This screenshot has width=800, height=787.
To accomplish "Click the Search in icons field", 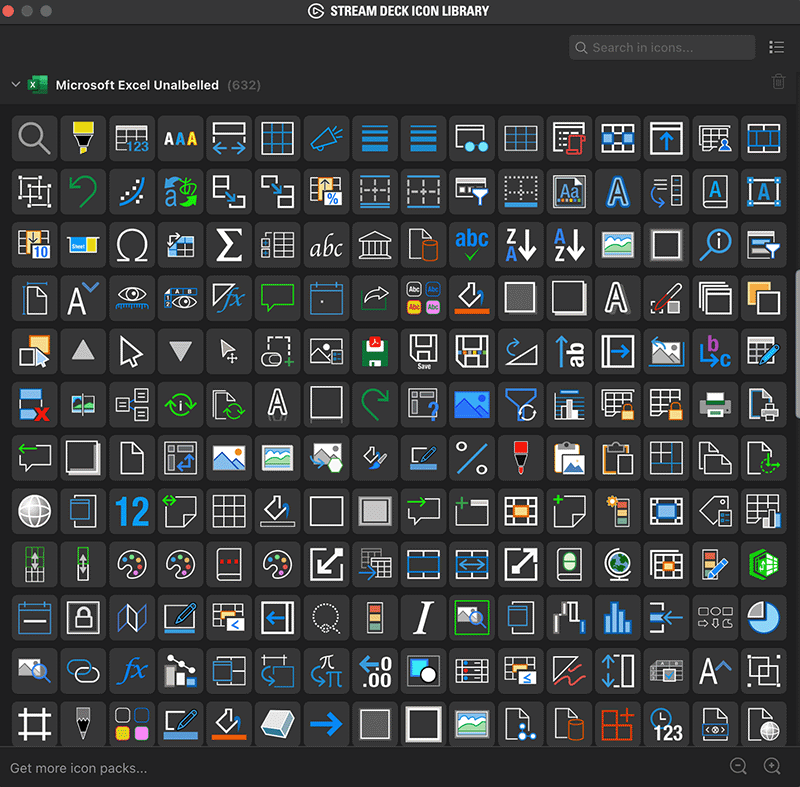I will 662,47.
